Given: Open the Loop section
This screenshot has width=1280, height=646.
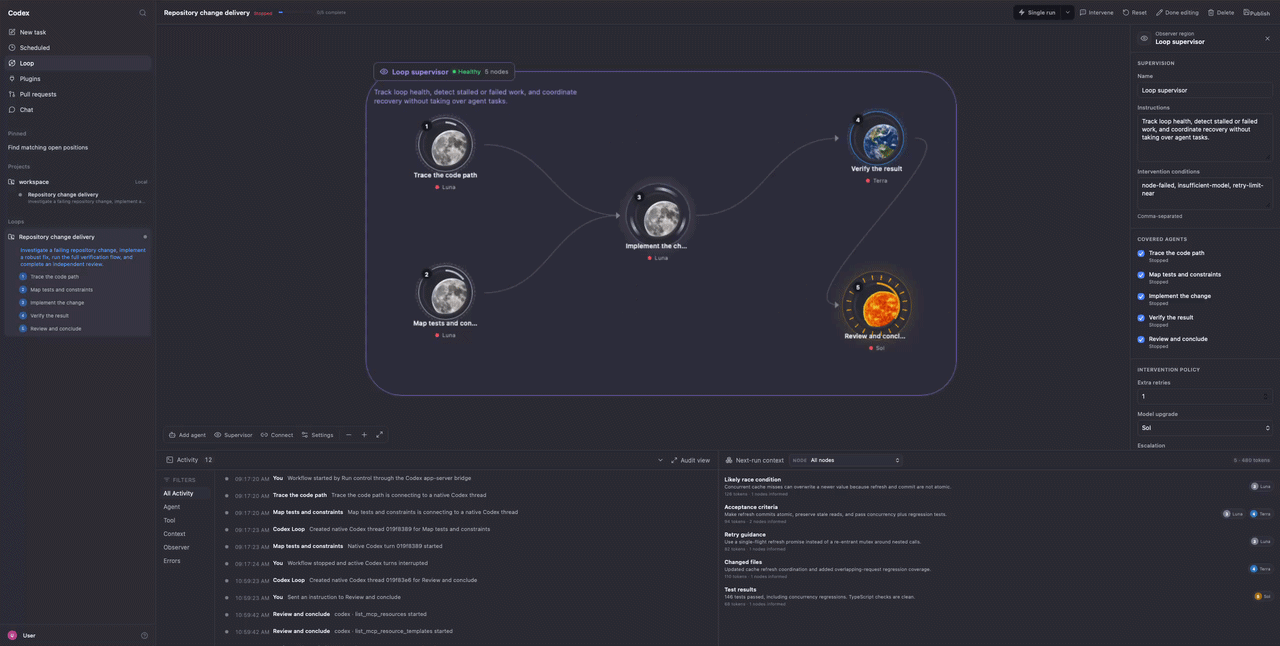Looking at the screenshot, I should click(78, 63).
